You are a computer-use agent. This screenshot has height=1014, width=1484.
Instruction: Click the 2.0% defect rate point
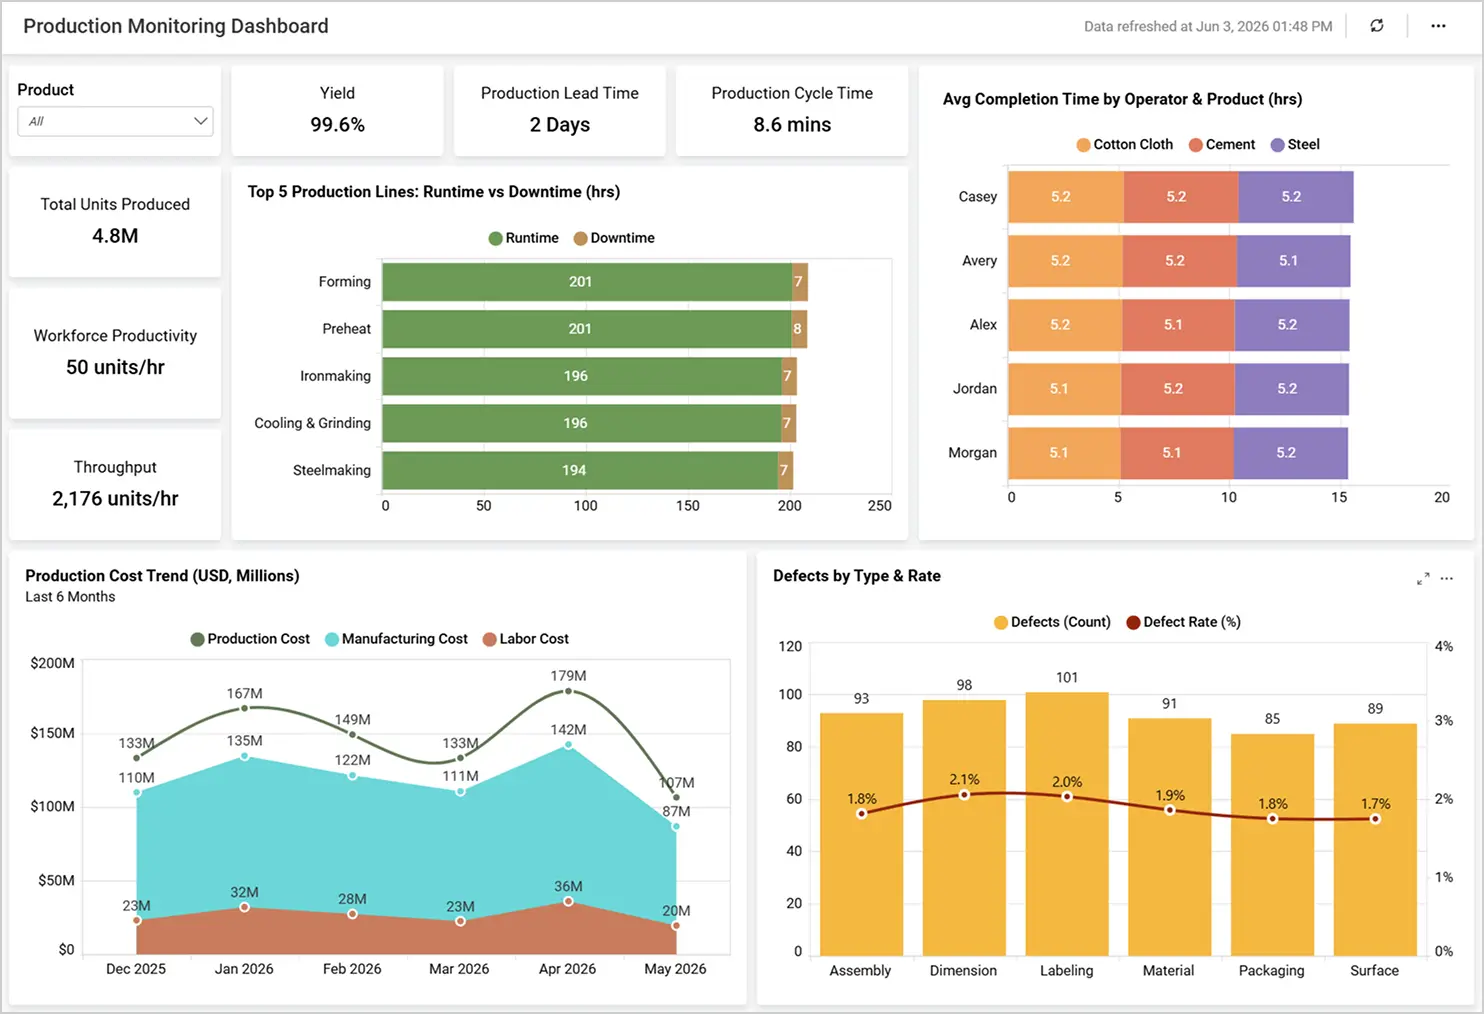(x=1067, y=797)
